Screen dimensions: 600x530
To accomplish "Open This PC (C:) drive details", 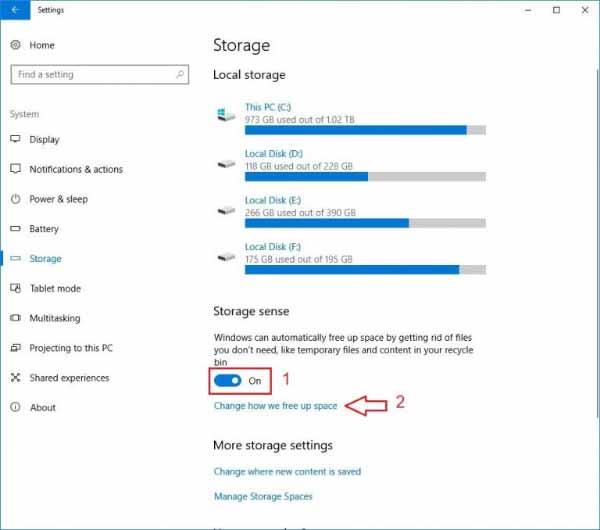I will tap(268, 107).
